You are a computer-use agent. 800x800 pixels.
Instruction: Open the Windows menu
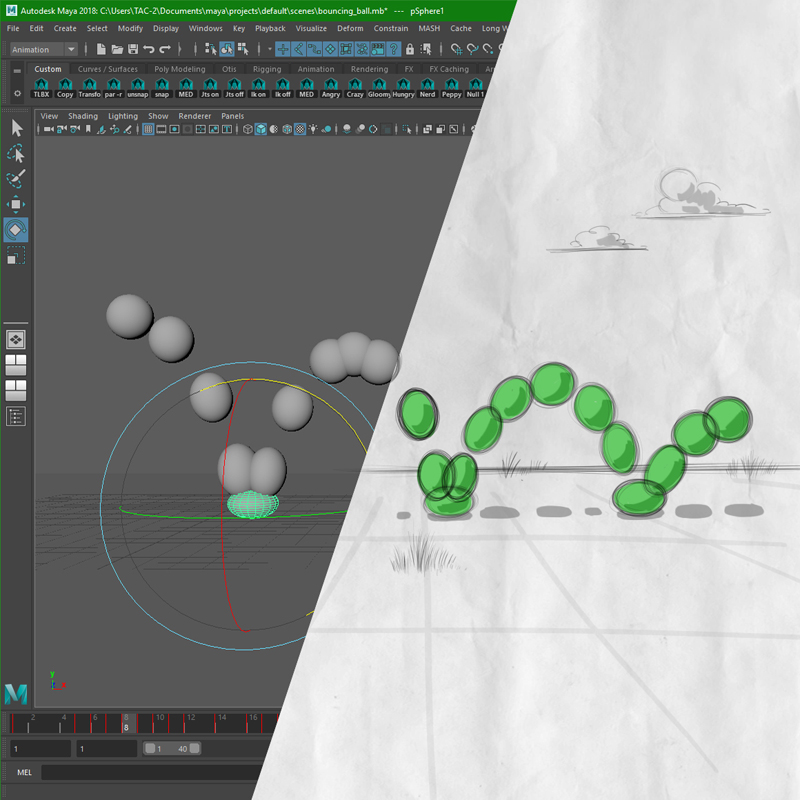(206, 28)
